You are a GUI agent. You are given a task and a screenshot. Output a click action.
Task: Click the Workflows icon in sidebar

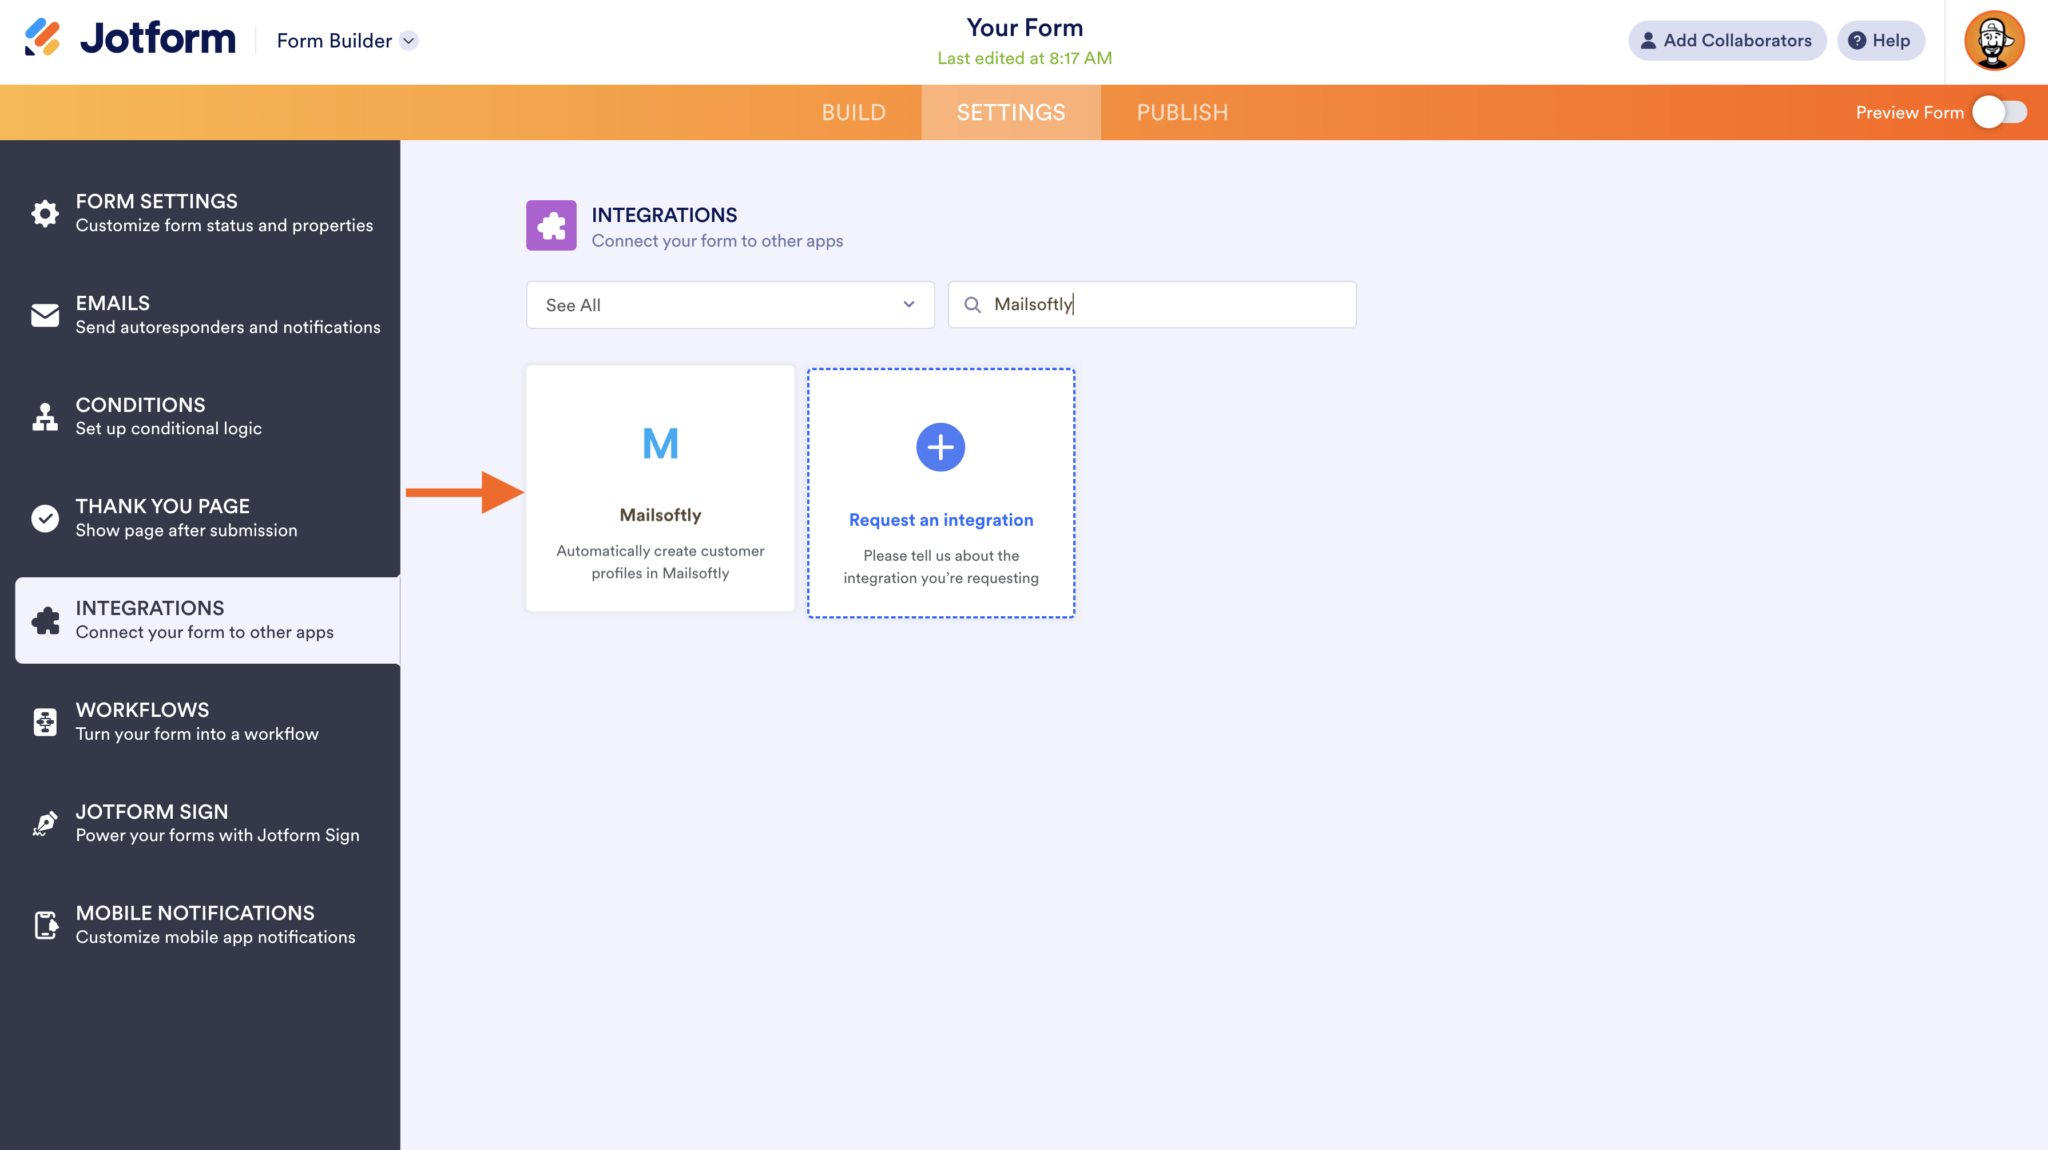point(45,721)
